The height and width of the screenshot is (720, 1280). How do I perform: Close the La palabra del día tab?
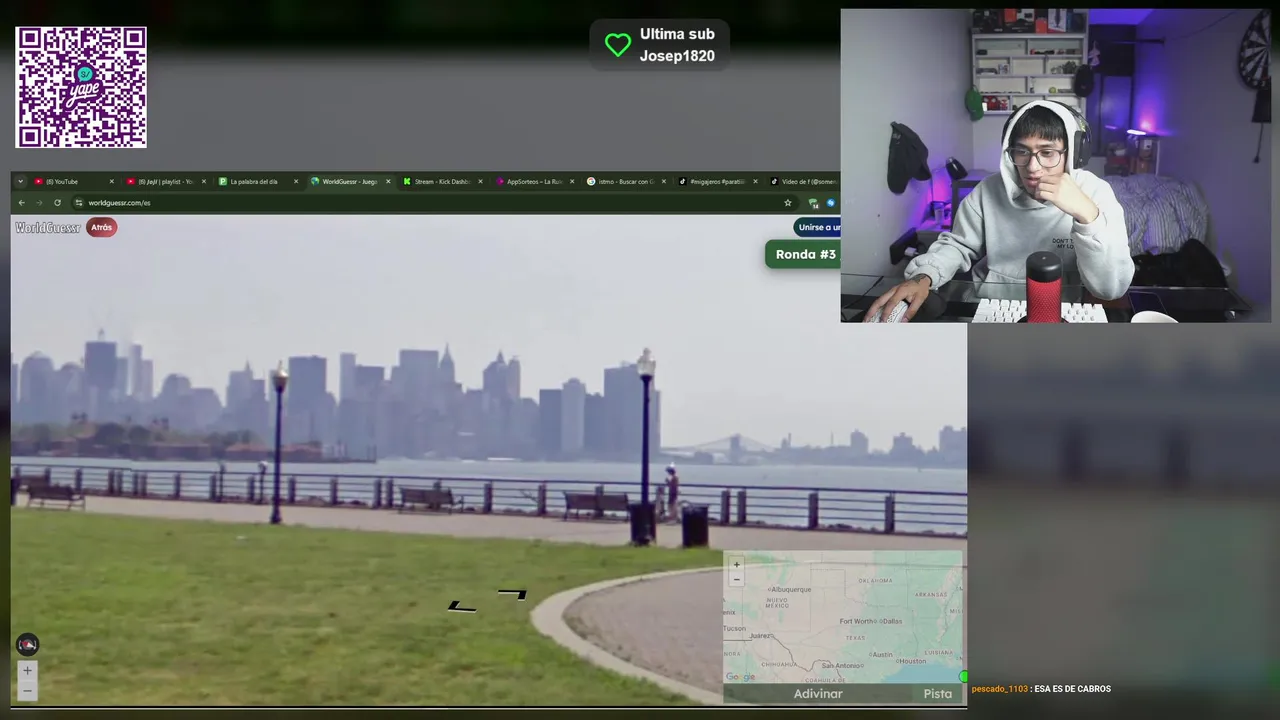295,182
